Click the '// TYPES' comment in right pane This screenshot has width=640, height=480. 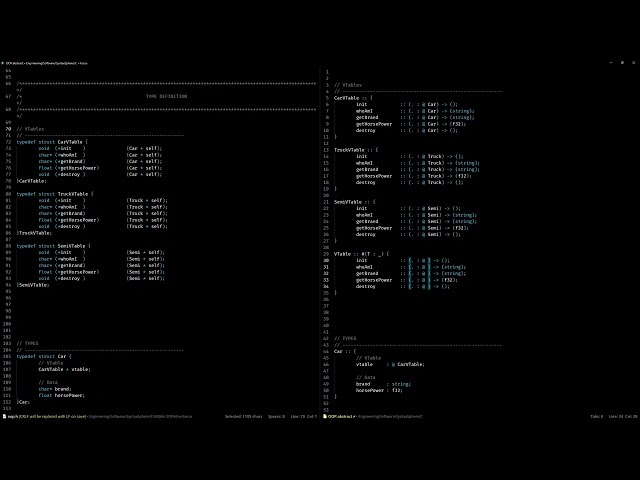(x=345, y=338)
